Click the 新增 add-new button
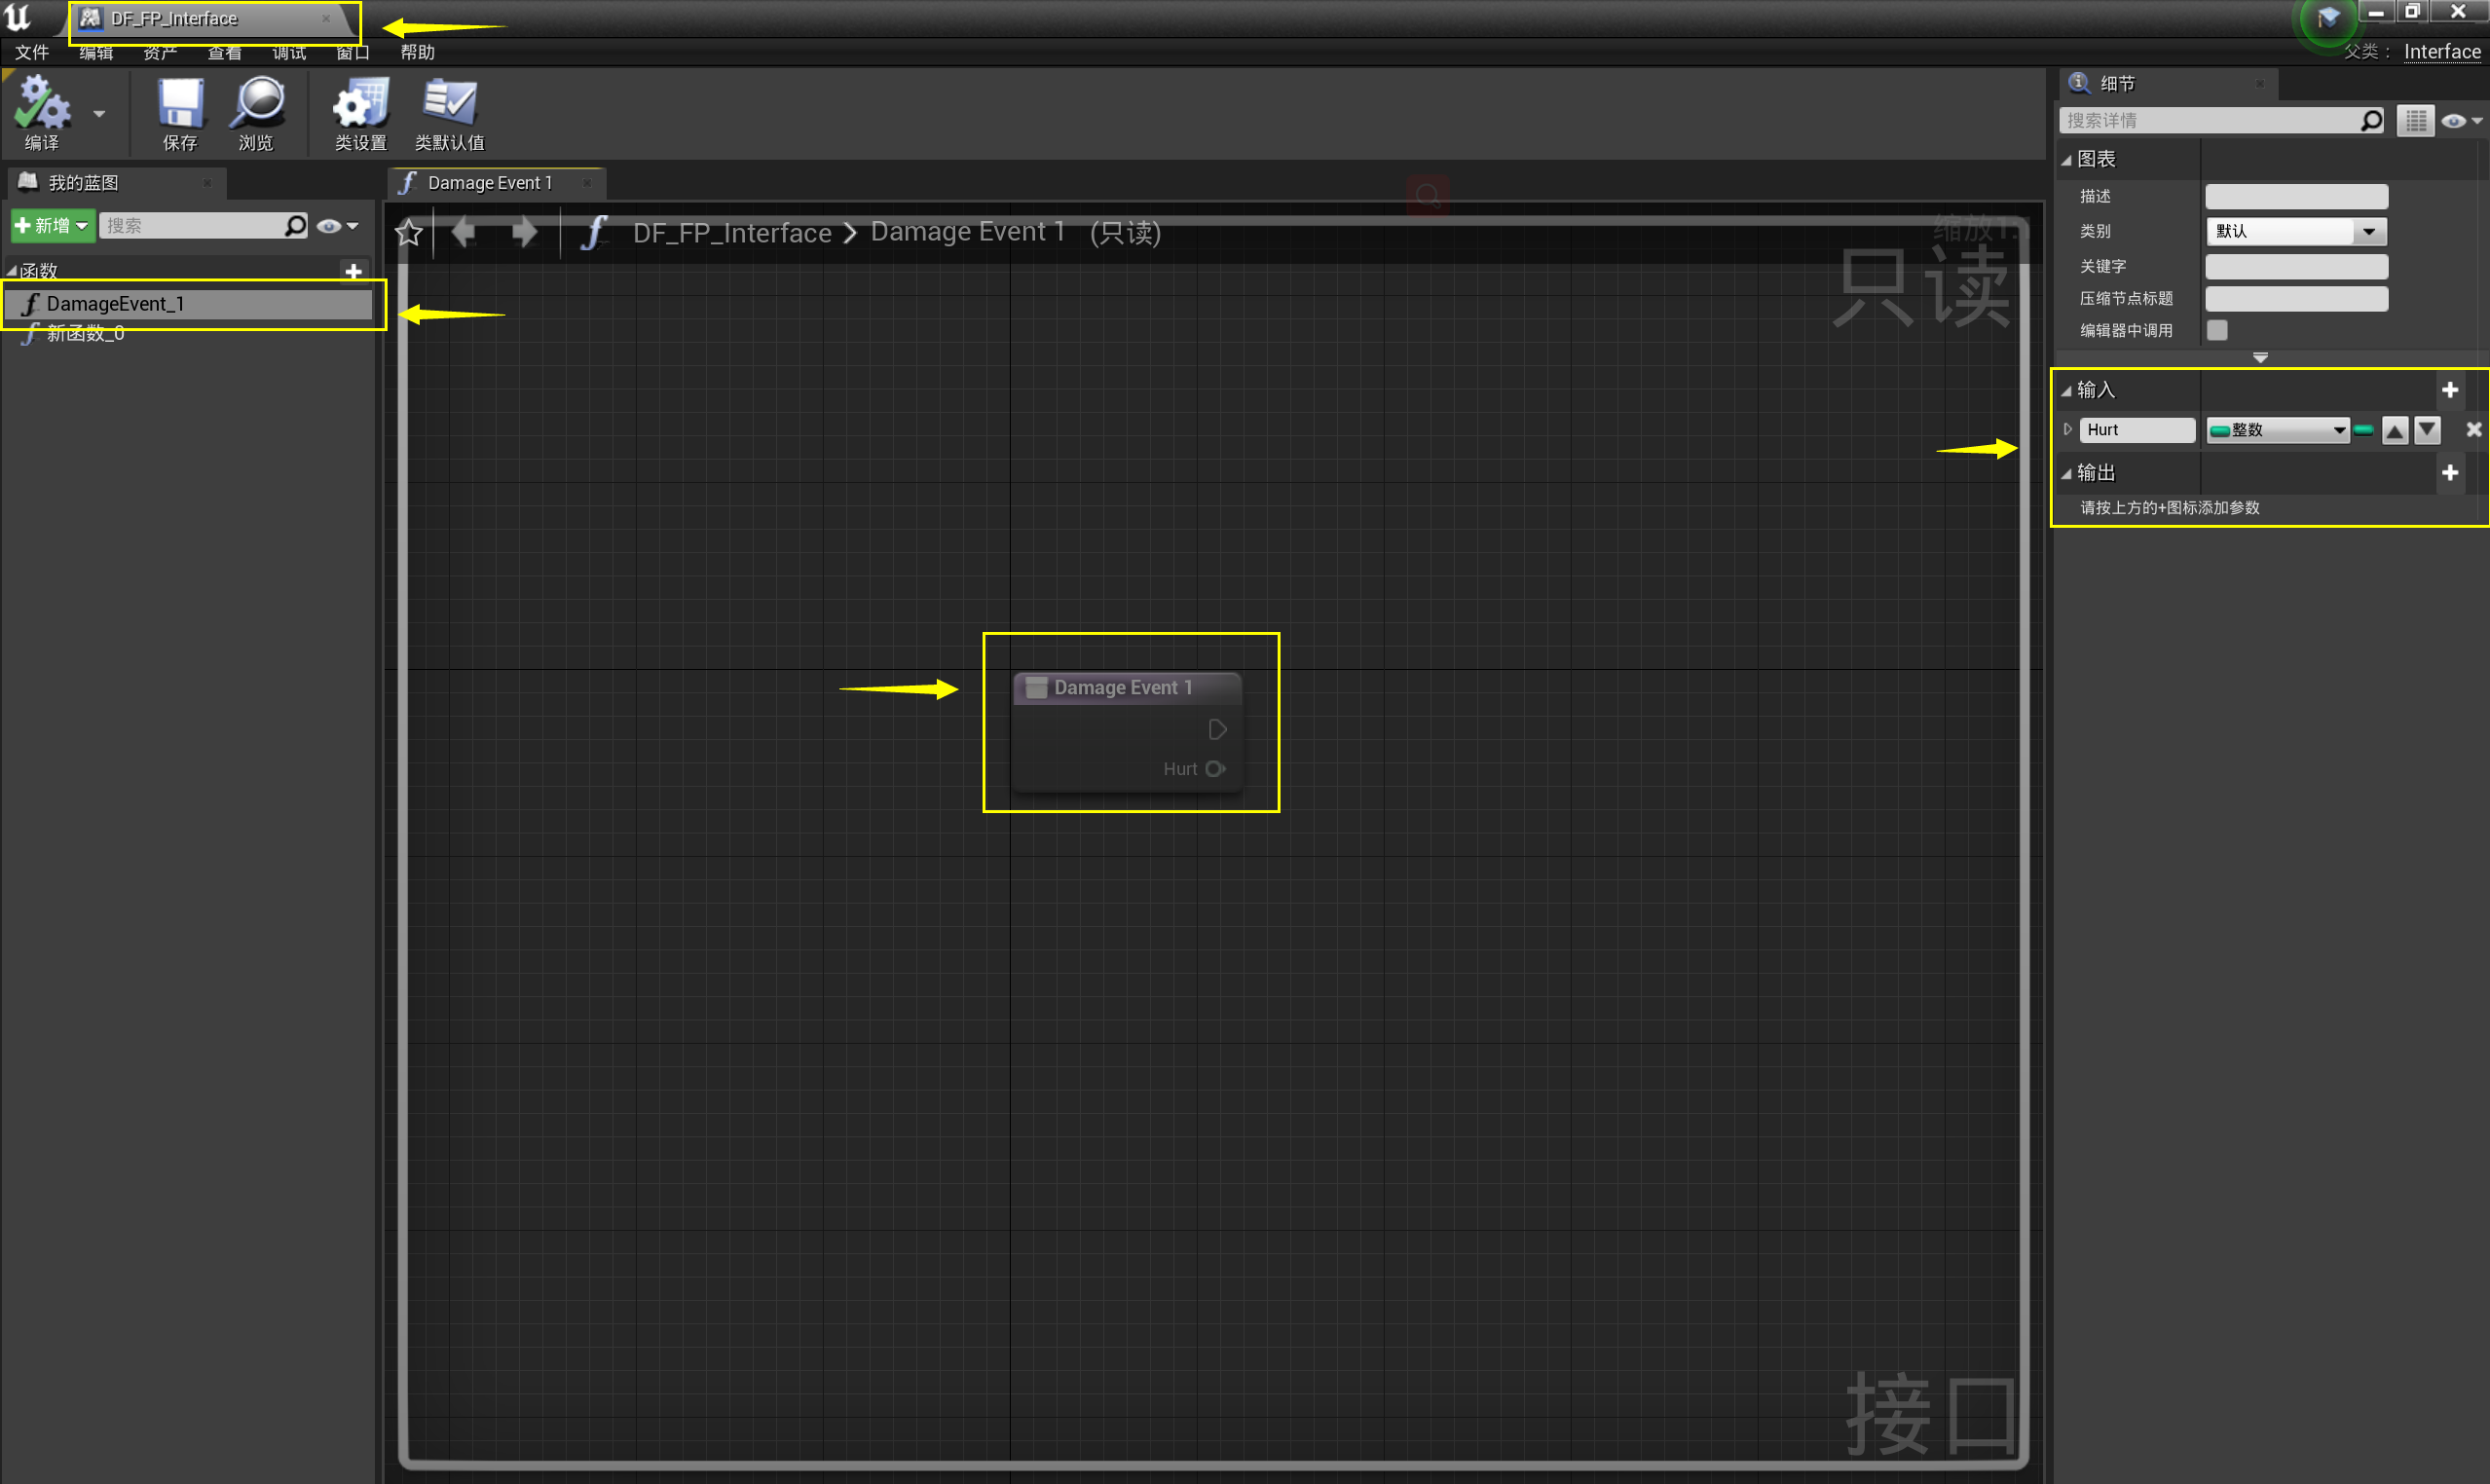Image resolution: width=2490 pixels, height=1484 pixels. pyautogui.click(x=52, y=226)
